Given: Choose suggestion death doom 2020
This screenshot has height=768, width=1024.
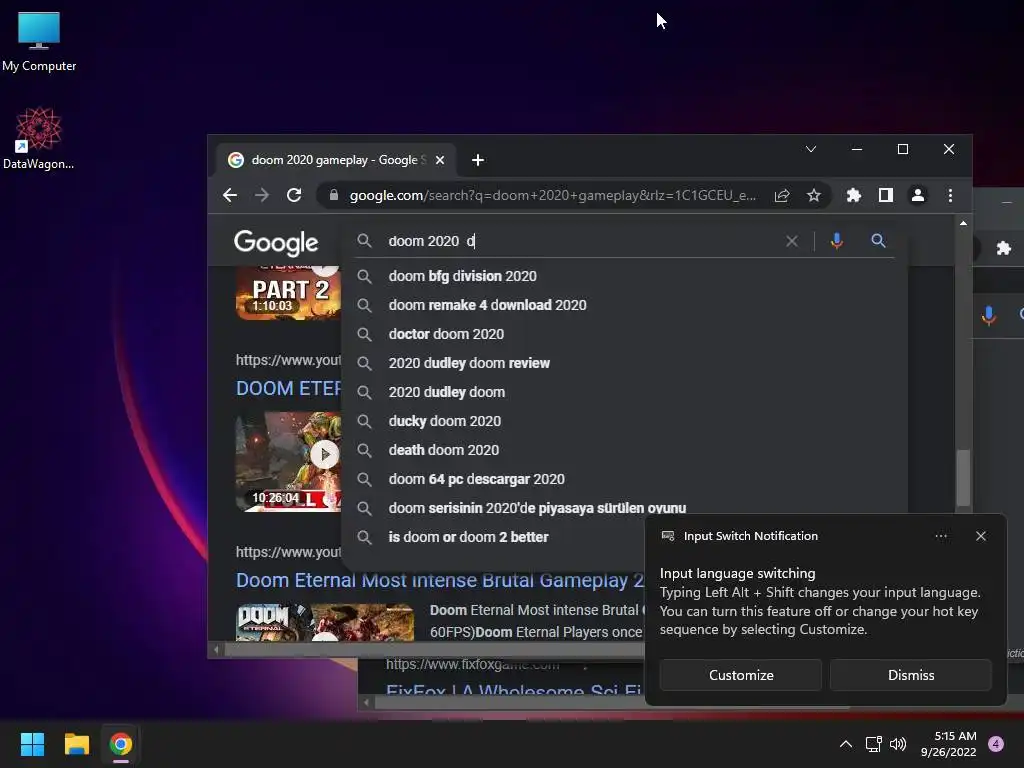Looking at the screenshot, I should coord(624,450).
